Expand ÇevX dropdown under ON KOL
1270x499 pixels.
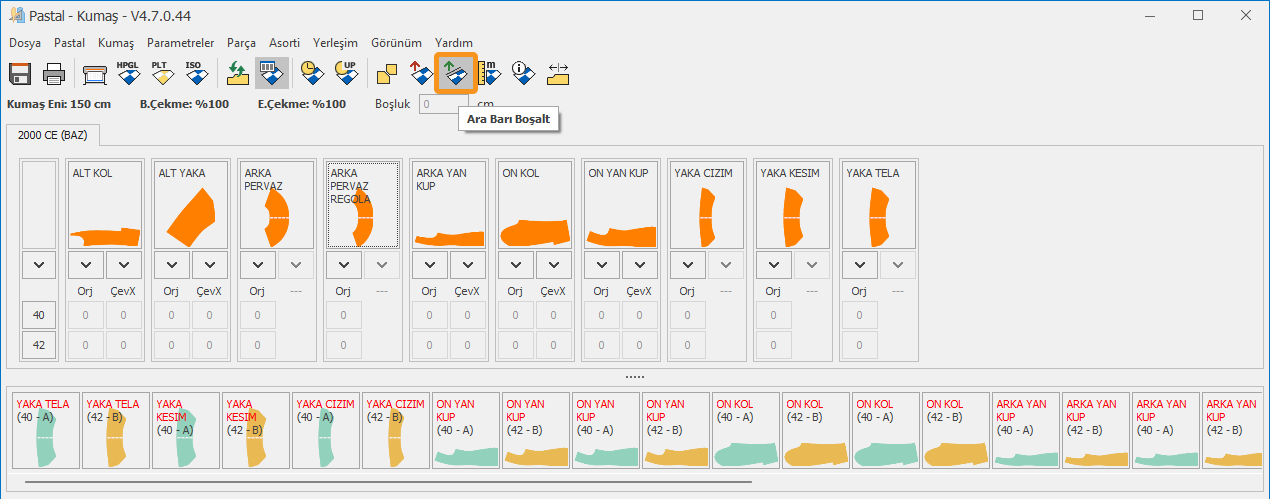point(553,265)
